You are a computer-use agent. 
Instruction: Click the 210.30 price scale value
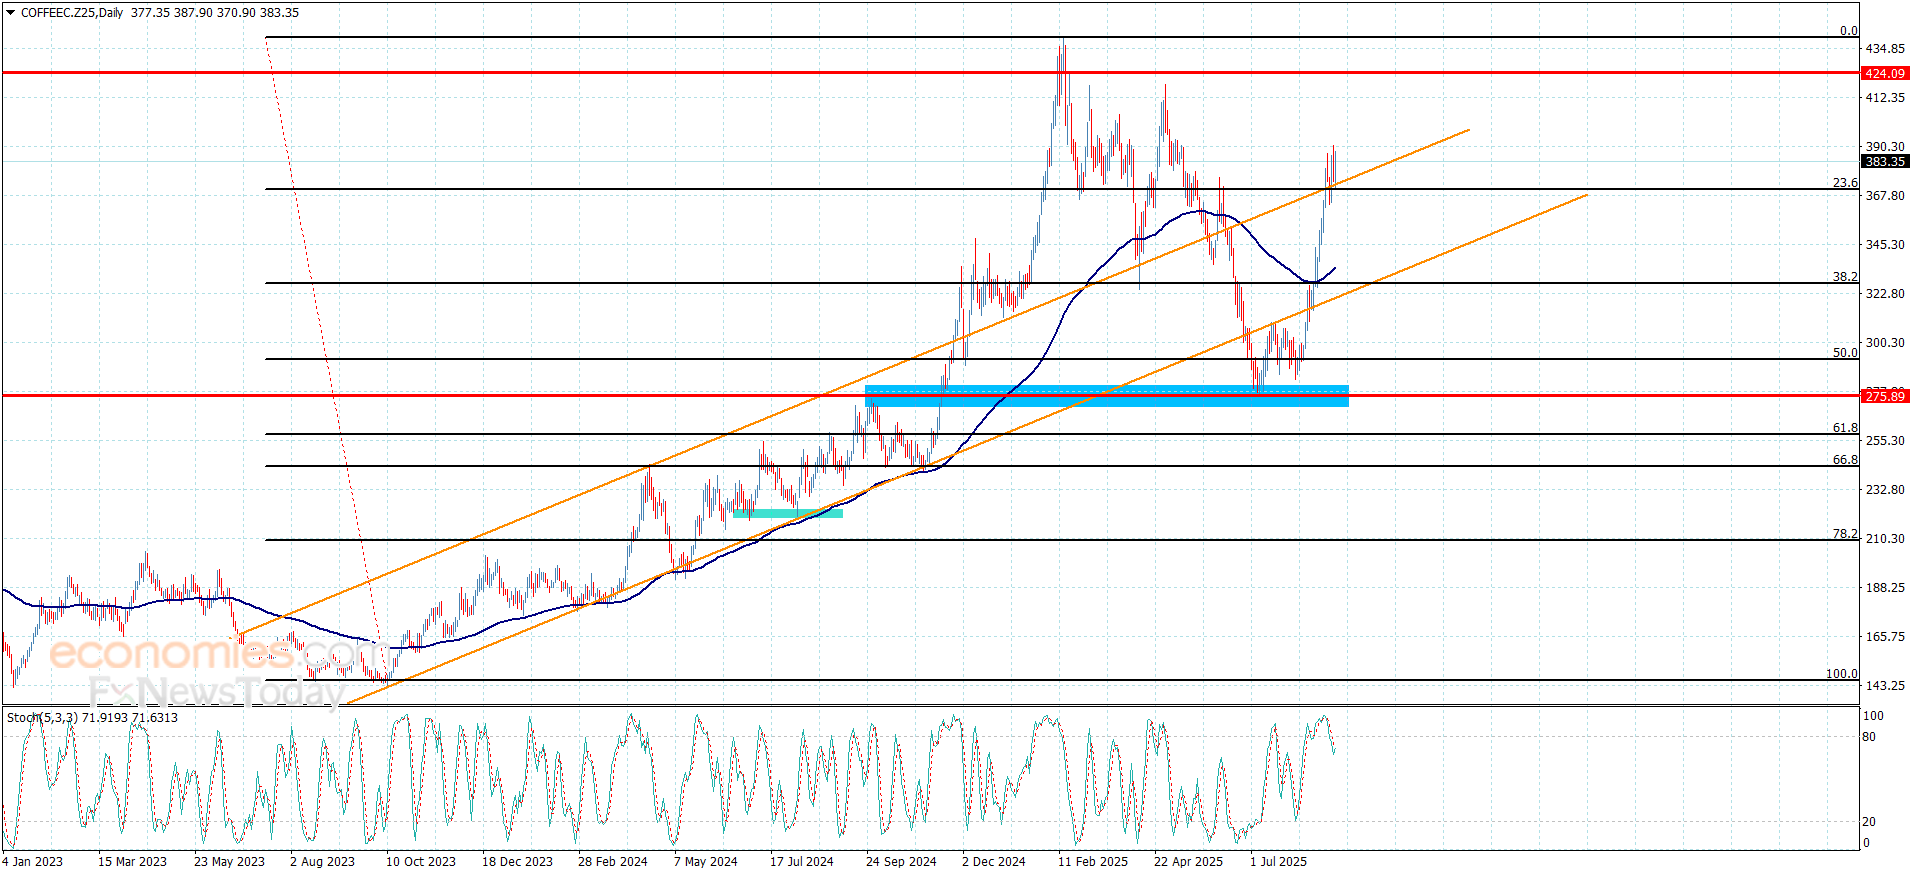(x=1885, y=538)
